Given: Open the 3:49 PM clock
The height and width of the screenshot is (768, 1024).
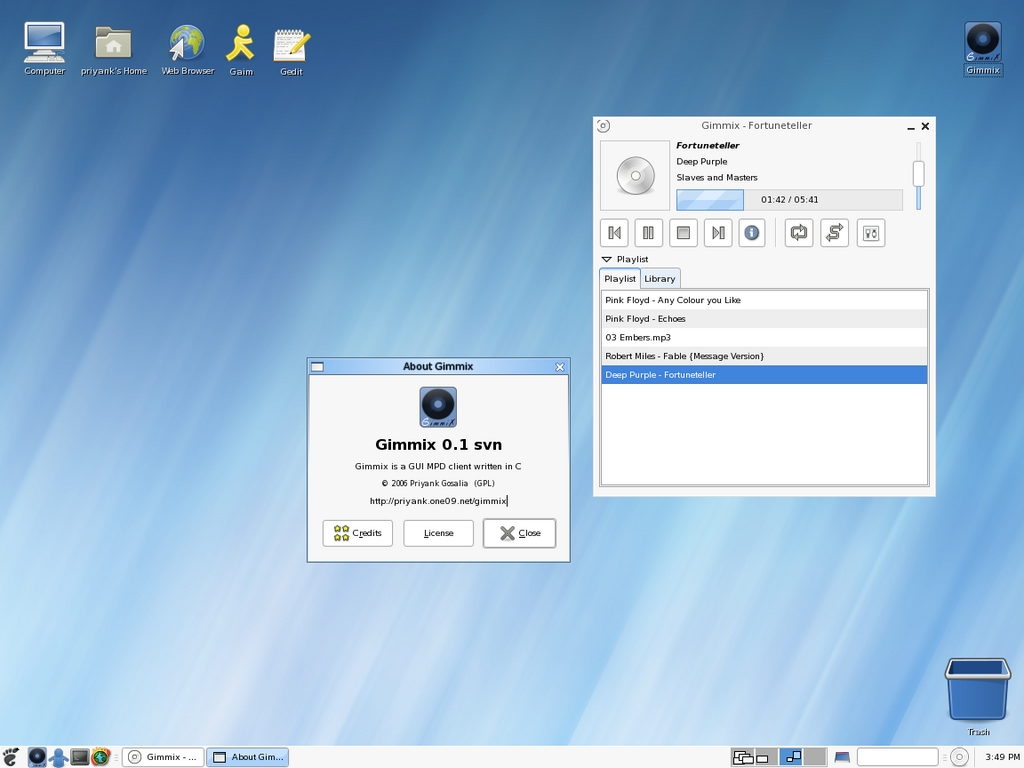Looking at the screenshot, I should [1002, 757].
